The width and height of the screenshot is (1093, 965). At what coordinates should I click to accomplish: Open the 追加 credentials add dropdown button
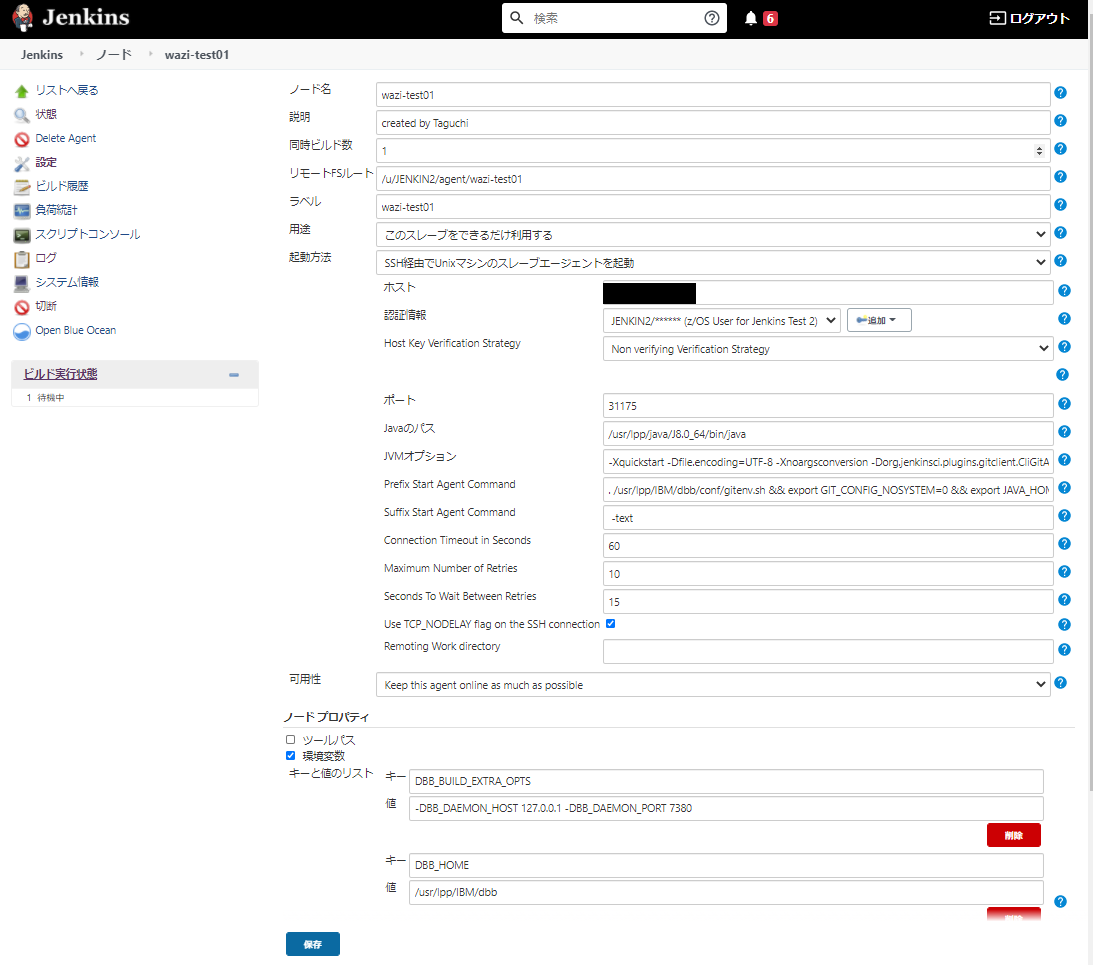(x=879, y=320)
